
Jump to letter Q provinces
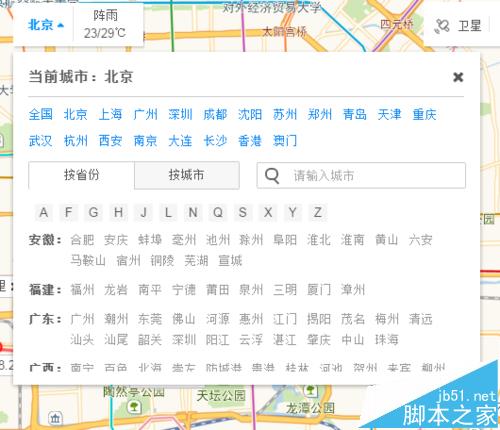pyautogui.click(x=218, y=212)
